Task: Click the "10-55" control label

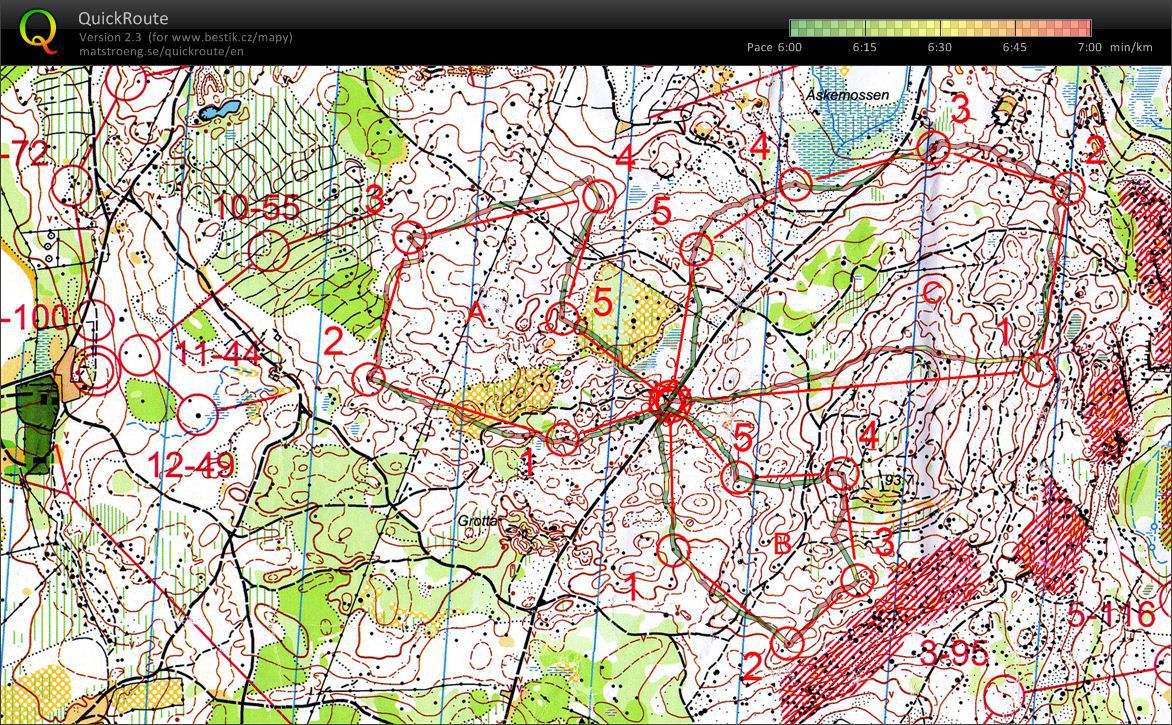Action: (256, 207)
